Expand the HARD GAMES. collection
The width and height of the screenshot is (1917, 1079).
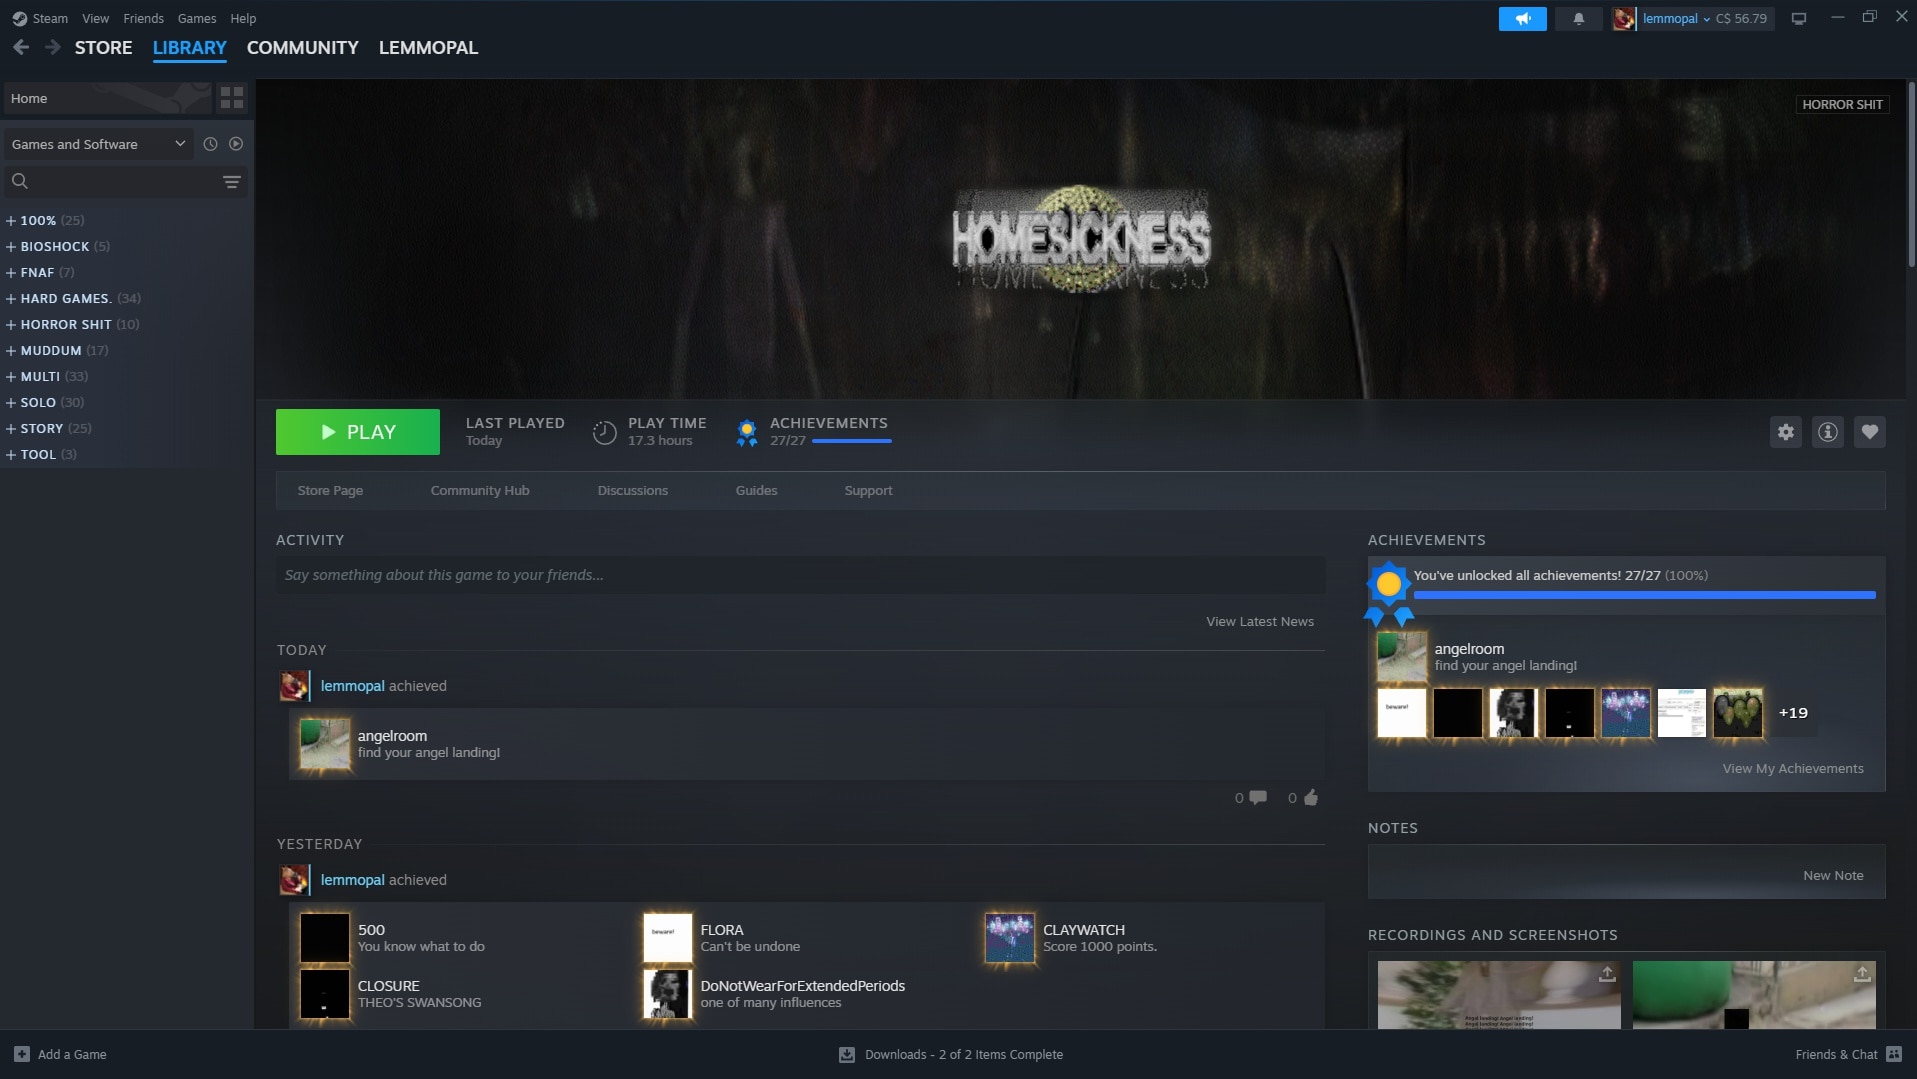click(11, 298)
